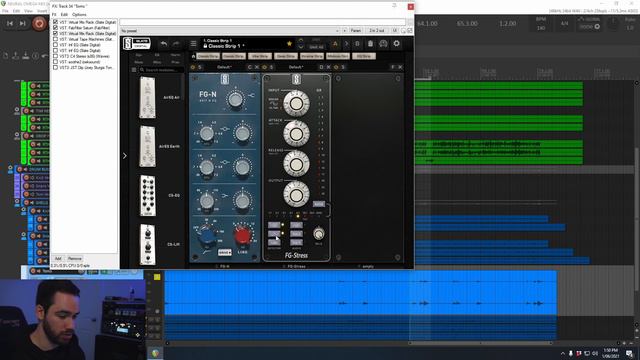Add the CS-EQ module thumbnail
This screenshot has height=360, width=640.
(x=148, y=196)
